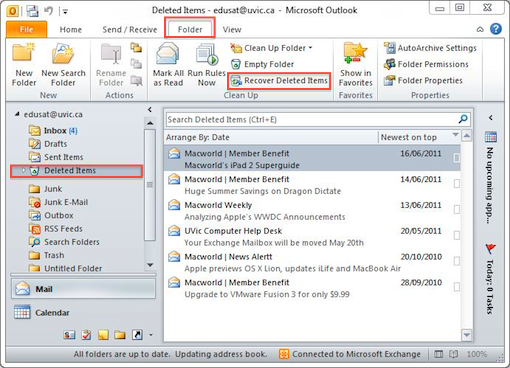Image resolution: width=510 pixels, height=368 pixels.
Task: Open Mail navigation button
Action: (x=83, y=289)
